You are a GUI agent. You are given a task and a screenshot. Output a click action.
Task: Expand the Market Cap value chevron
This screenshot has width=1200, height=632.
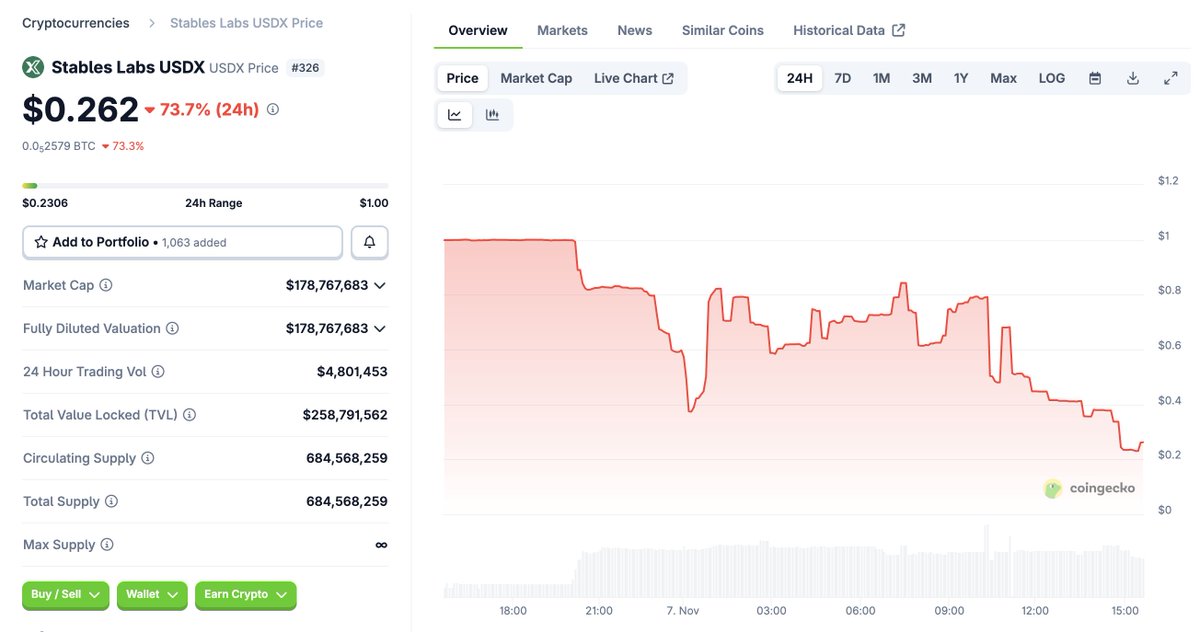click(379, 285)
